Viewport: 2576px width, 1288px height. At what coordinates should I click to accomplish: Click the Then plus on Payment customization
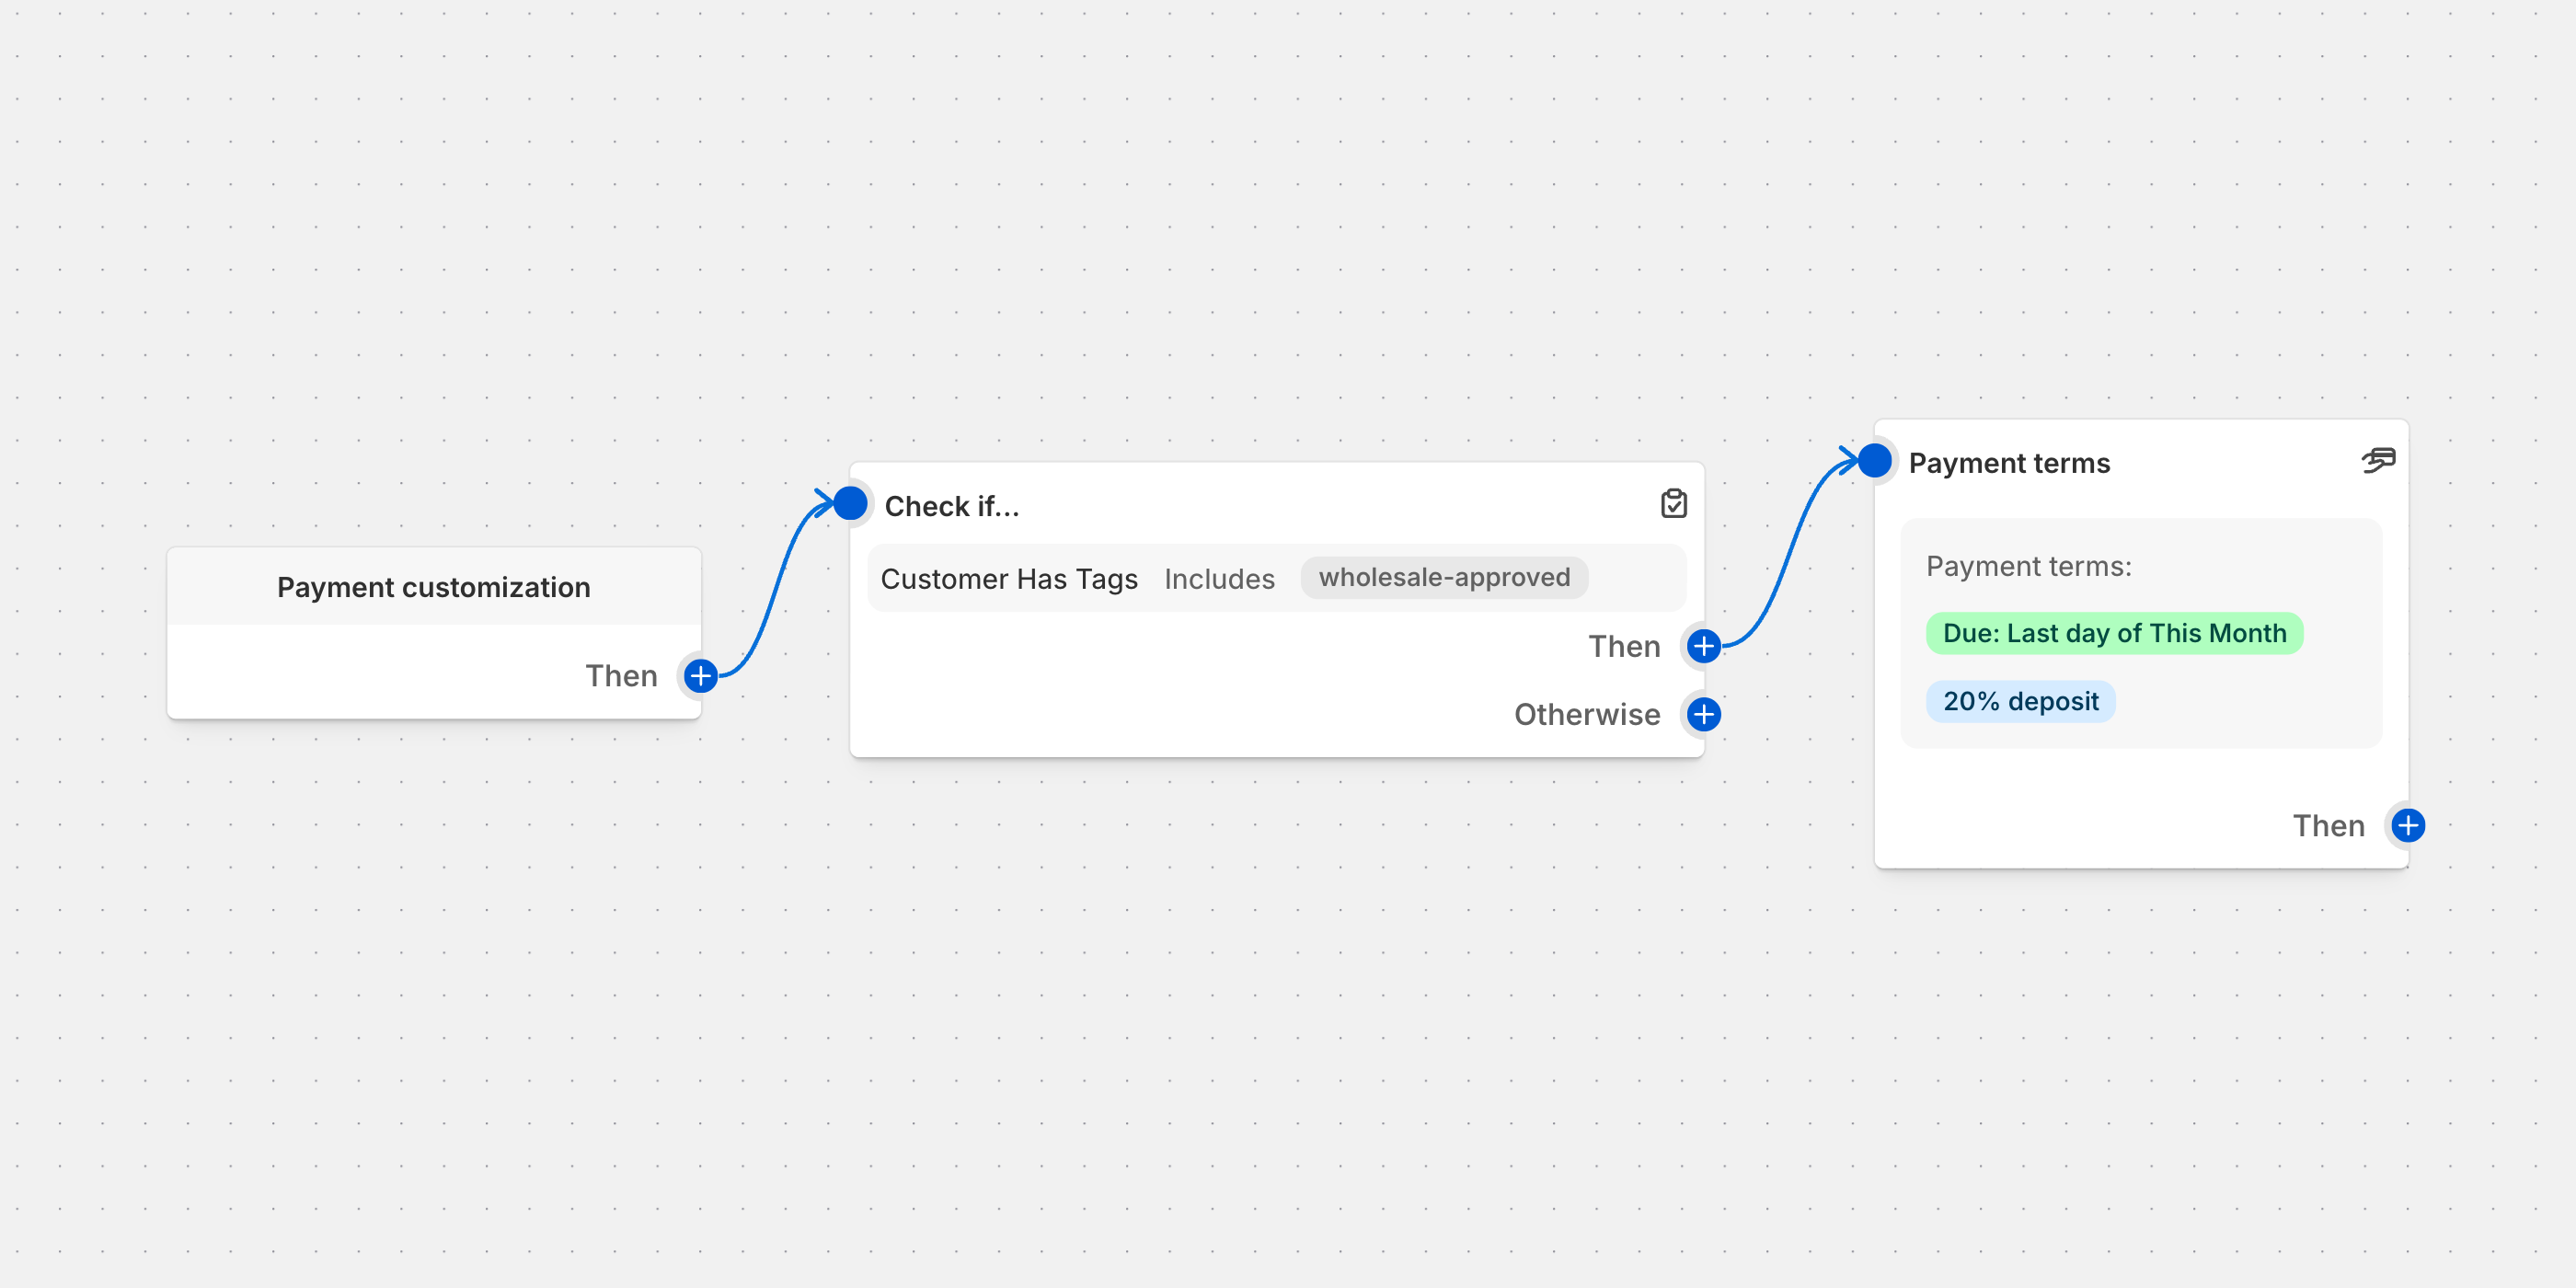(x=701, y=676)
